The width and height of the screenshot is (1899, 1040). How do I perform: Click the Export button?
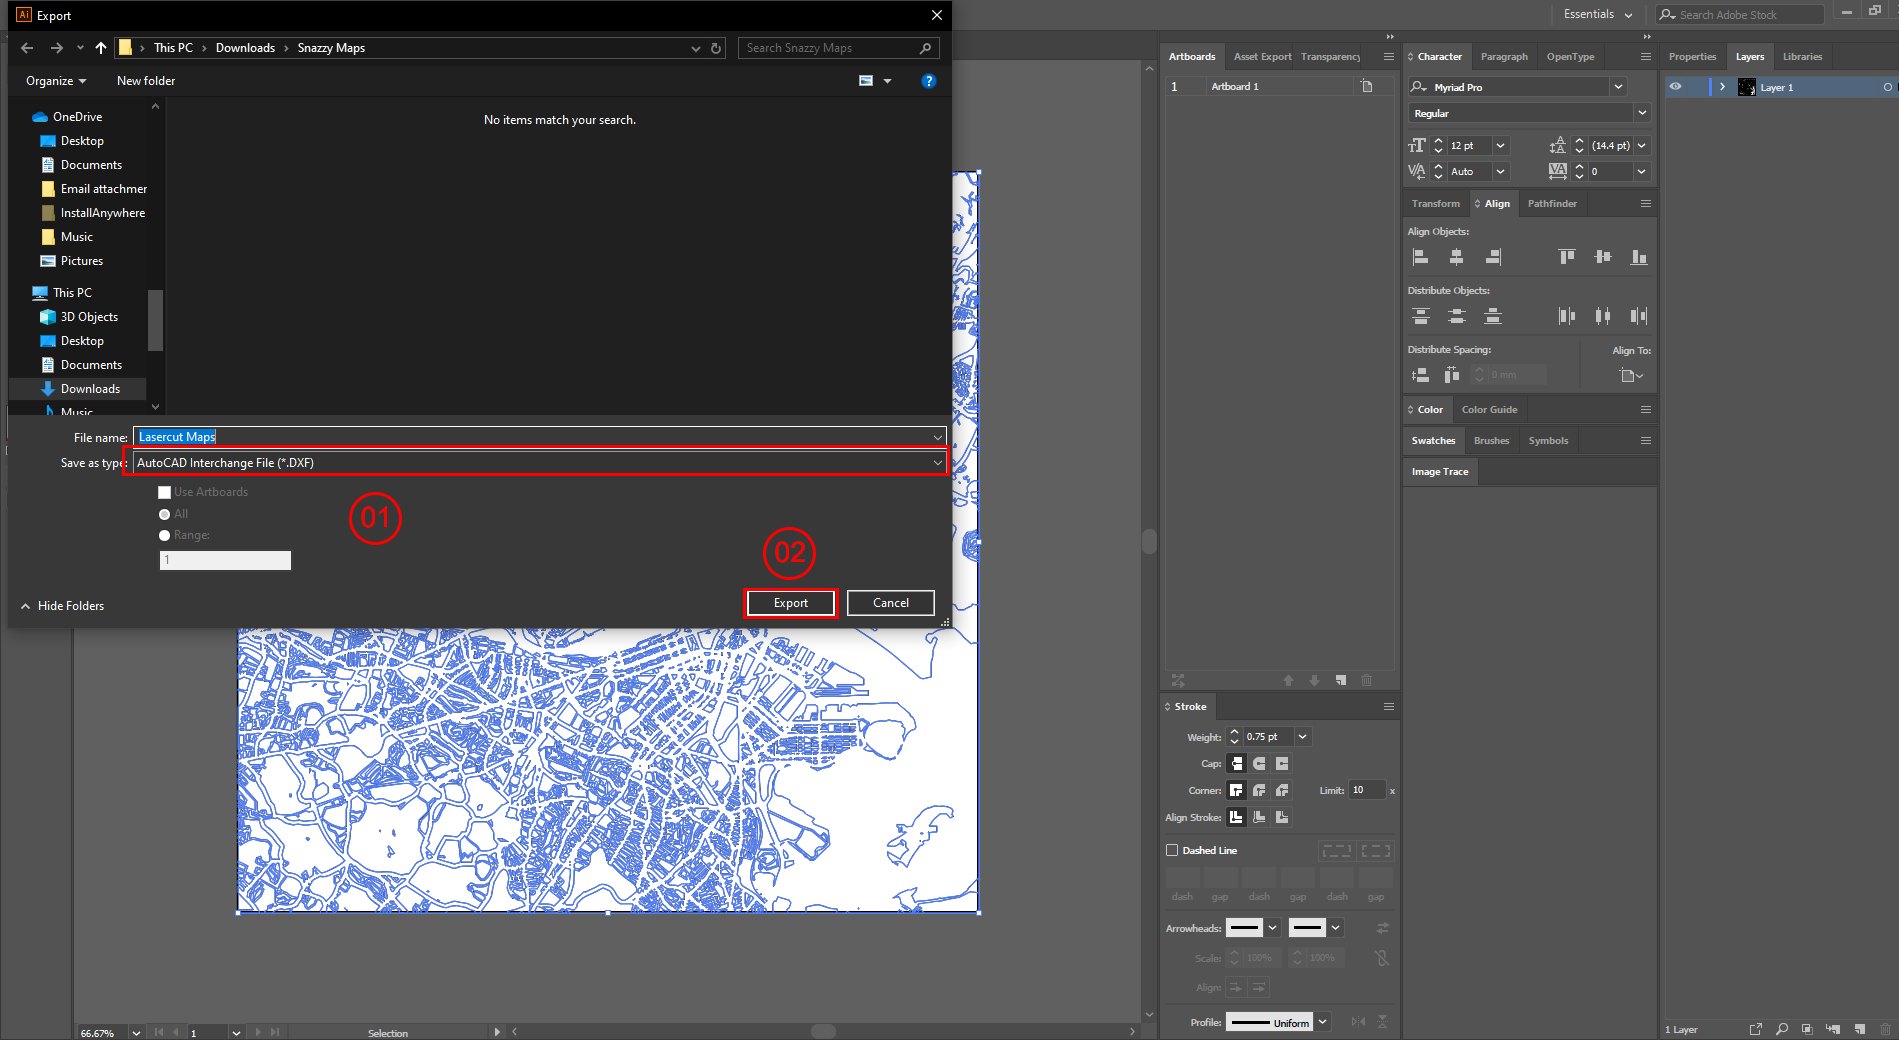[x=790, y=603]
